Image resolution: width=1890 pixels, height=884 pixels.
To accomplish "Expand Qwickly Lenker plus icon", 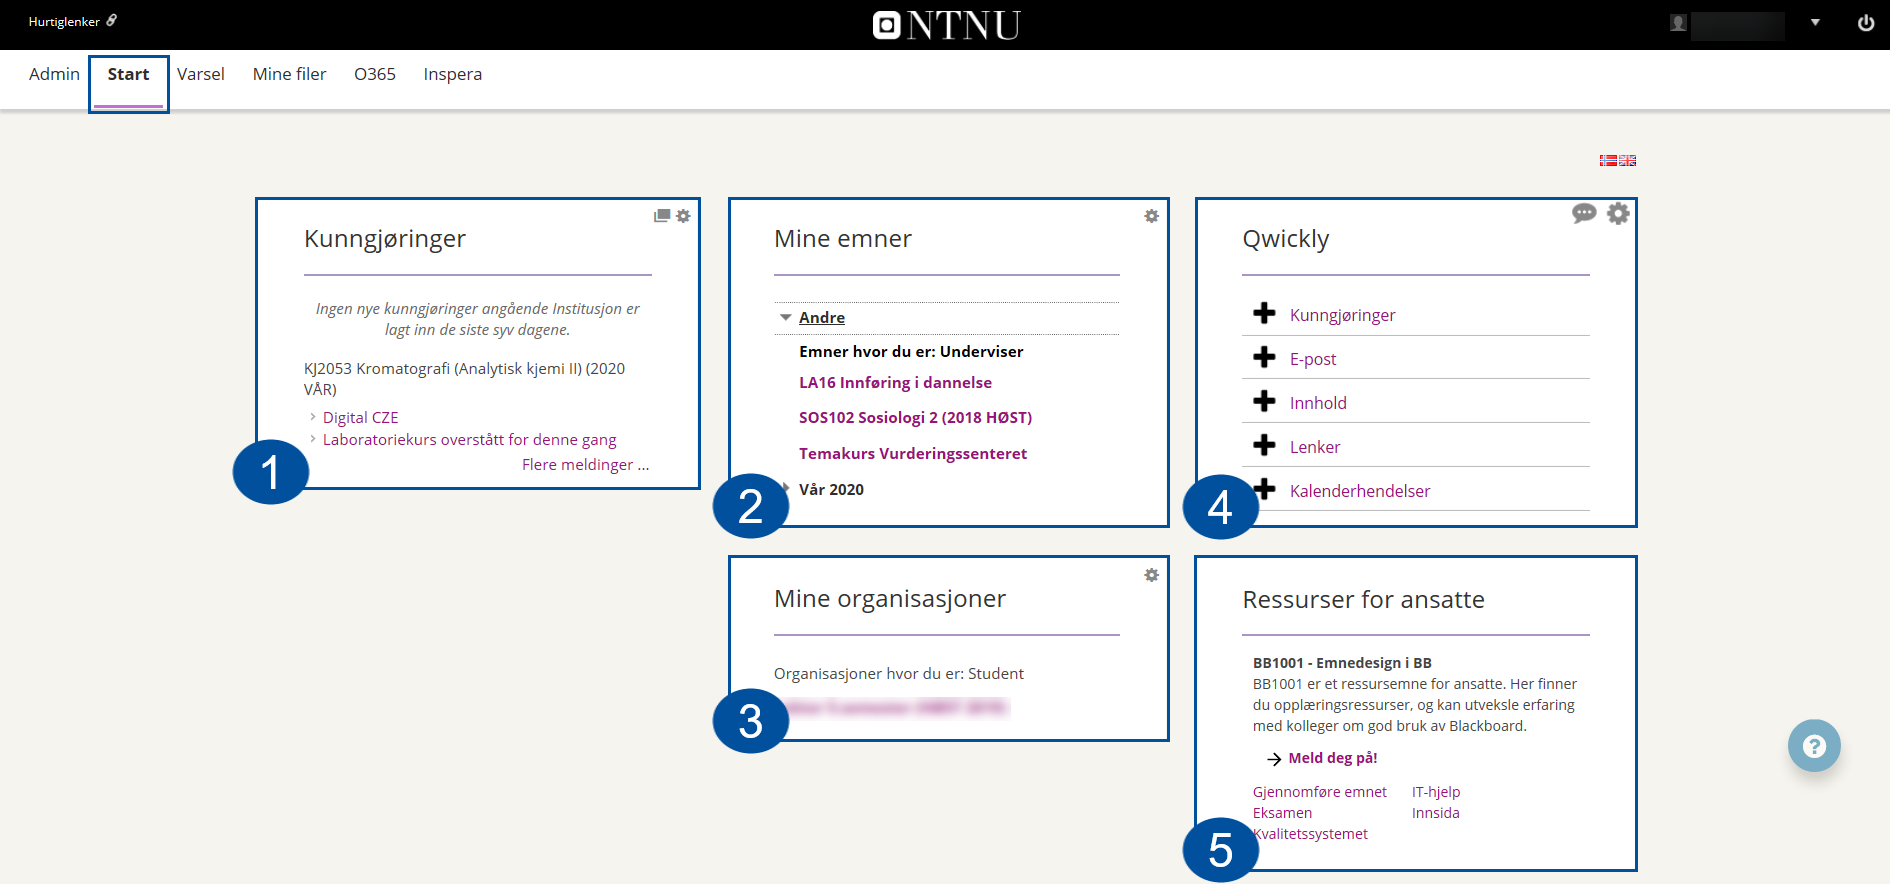I will (x=1264, y=445).
